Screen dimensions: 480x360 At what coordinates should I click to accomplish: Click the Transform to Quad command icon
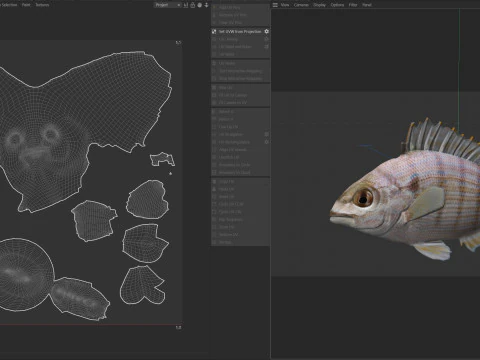(x=214, y=173)
